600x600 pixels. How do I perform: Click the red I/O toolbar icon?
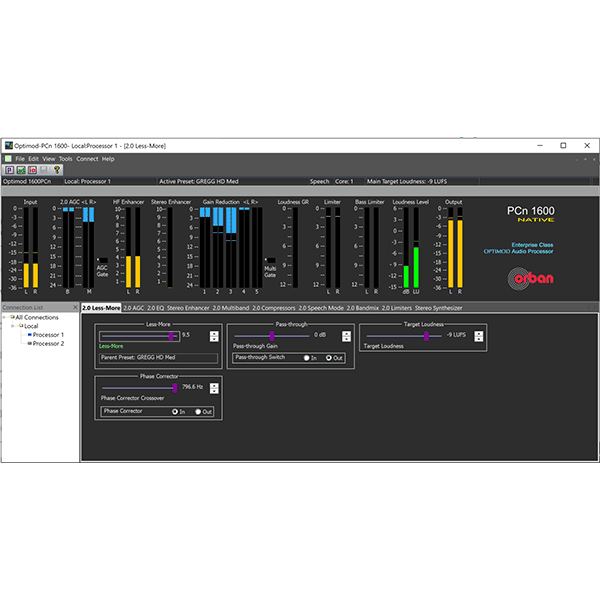31,170
